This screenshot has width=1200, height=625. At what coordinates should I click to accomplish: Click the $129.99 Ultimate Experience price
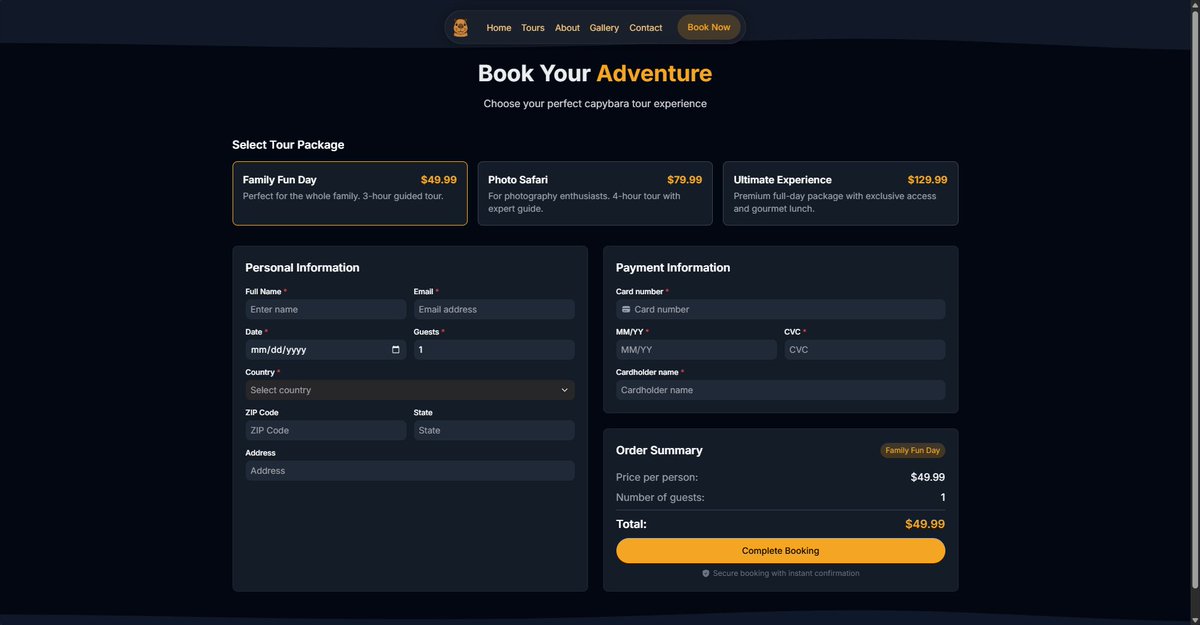(x=927, y=180)
